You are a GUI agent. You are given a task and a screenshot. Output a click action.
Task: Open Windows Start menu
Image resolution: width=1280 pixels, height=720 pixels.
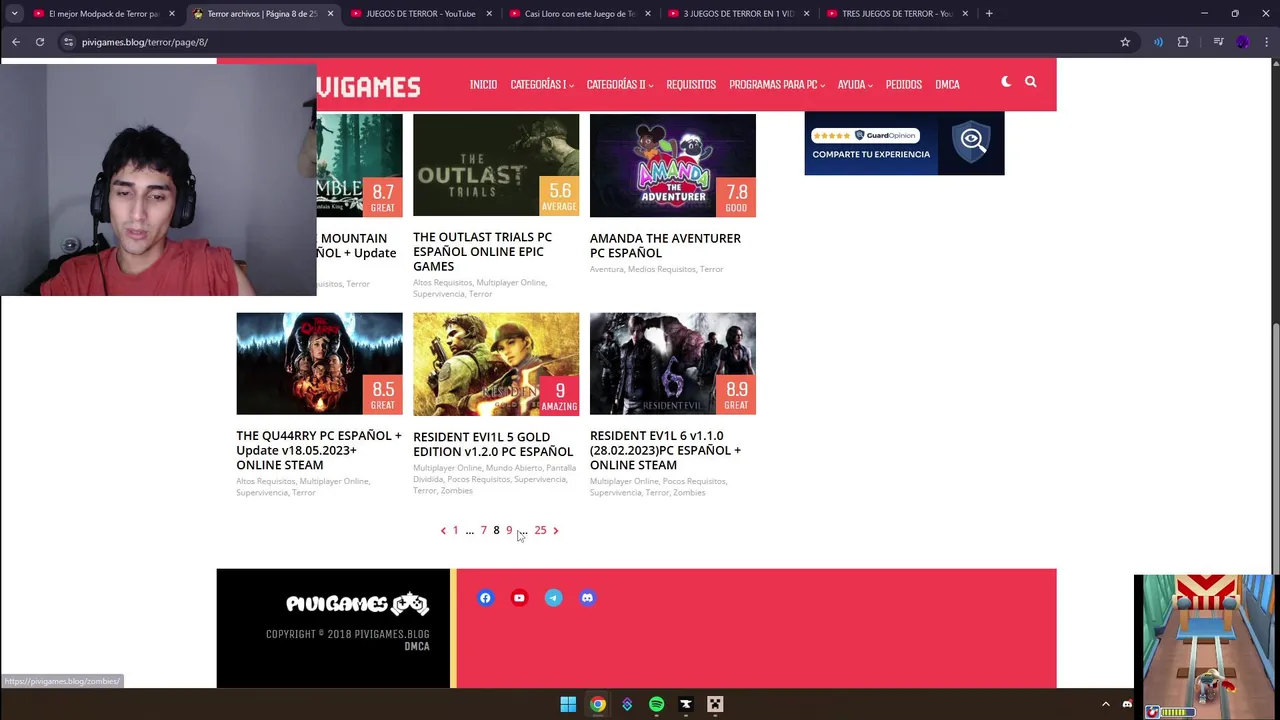(568, 704)
